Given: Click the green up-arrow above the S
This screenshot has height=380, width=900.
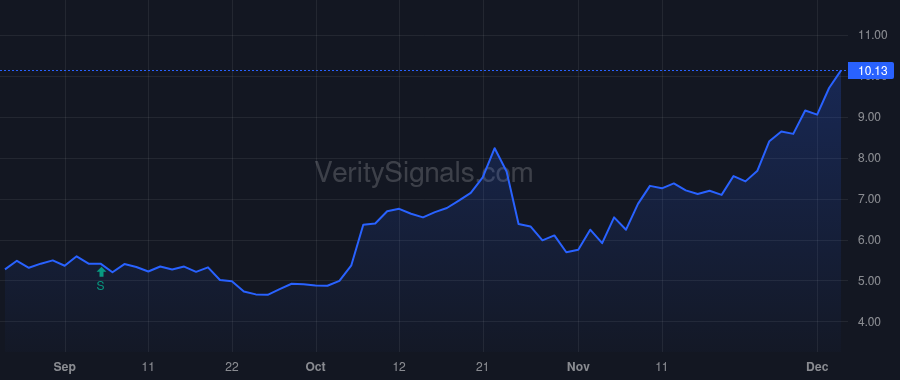Looking at the screenshot, I should (x=101, y=272).
